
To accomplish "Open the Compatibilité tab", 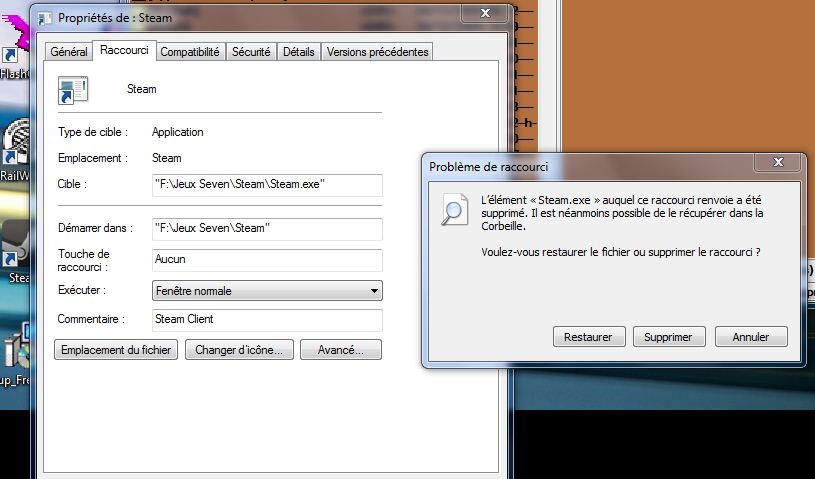I will coord(190,52).
